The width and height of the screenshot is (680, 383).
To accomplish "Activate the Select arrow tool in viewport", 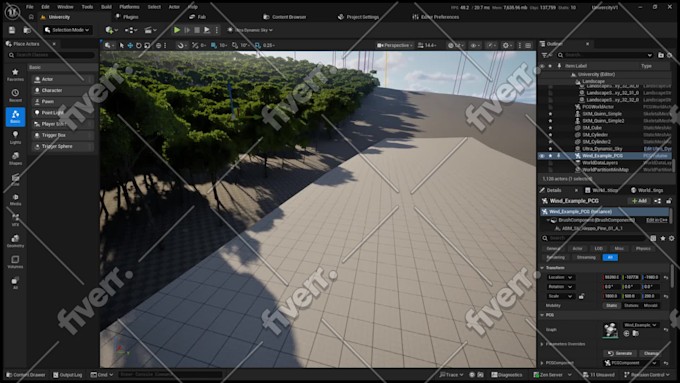I will [121, 45].
